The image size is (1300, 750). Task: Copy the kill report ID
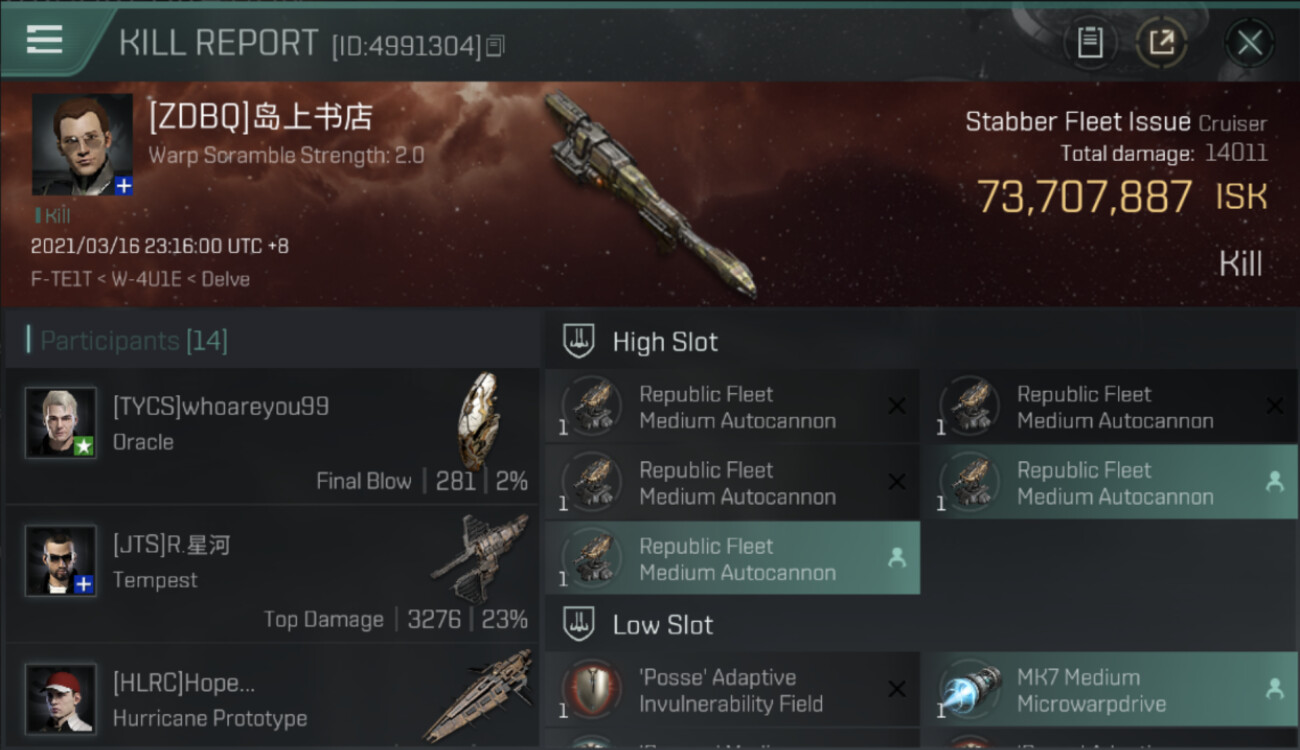(496, 46)
